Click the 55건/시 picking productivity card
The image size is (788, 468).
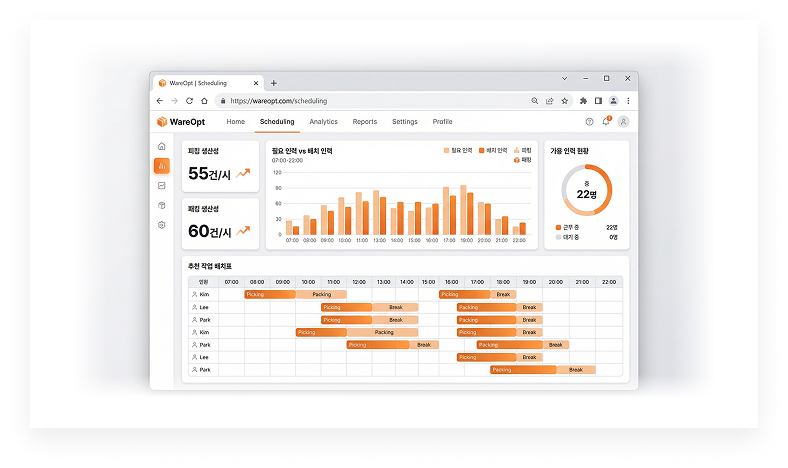pos(220,166)
